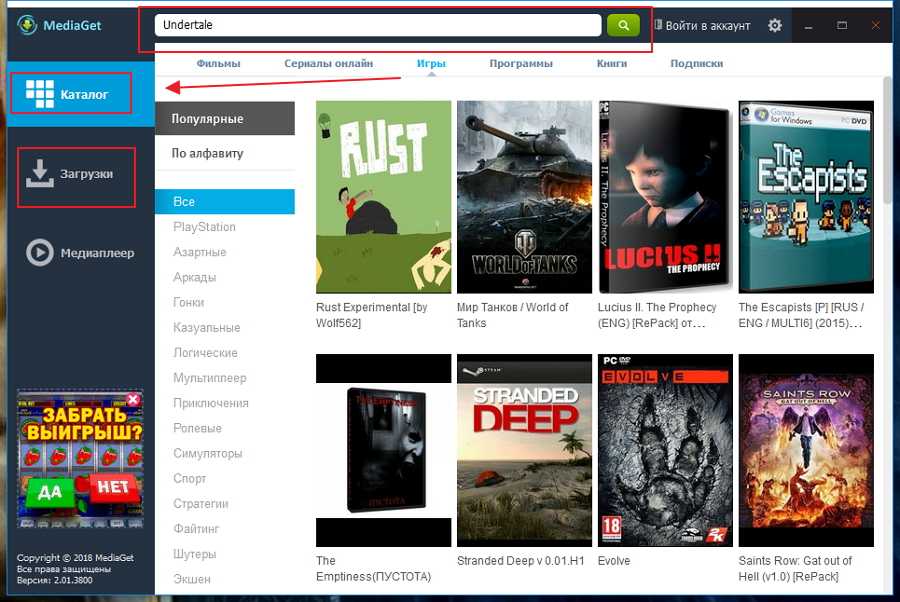Screen dimensions: 900x602
Task: Filter games by Стратегии
Action: [201, 503]
